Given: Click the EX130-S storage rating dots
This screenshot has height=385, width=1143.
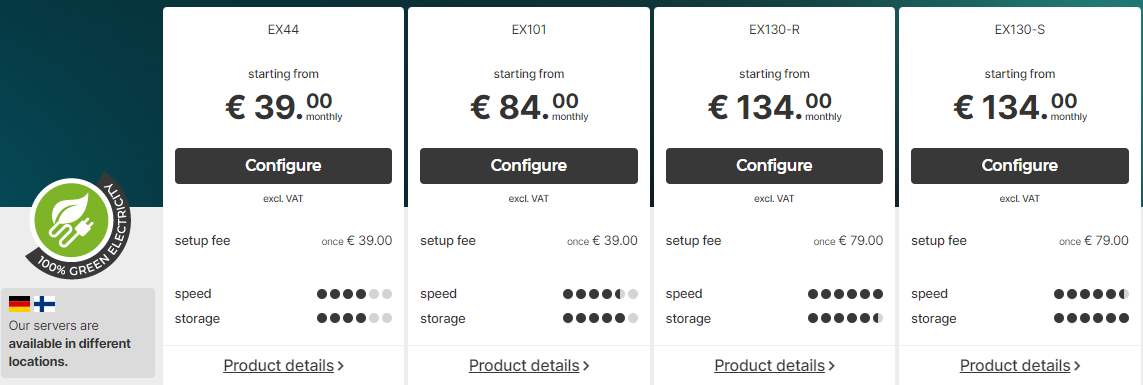Looking at the screenshot, I should [x=1091, y=319].
